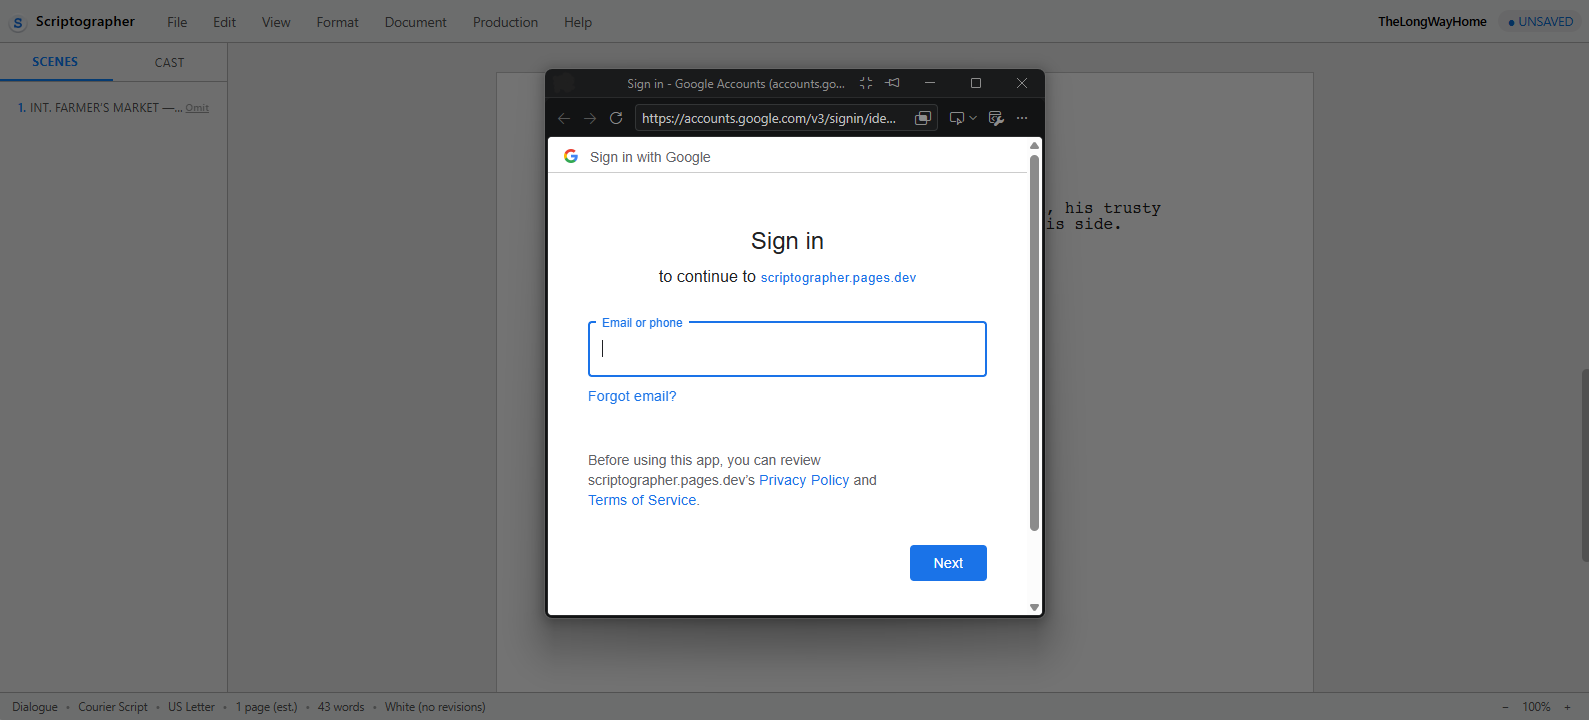Image resolution: width=1589 pixels, height=720 pixels.
Task: Open the cast icon dropdown arrow
Action: point(973,118)
